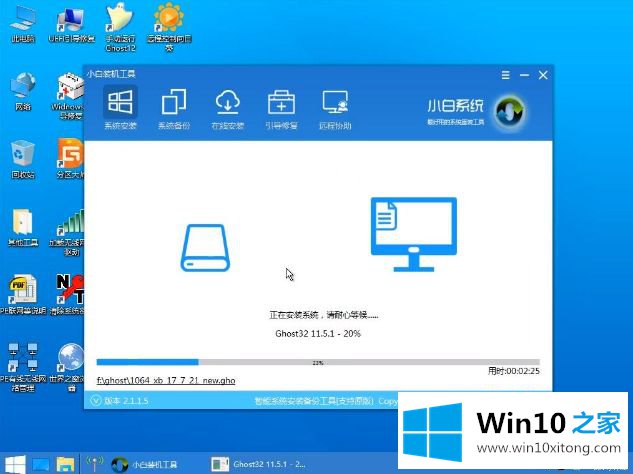Open the 回收站 recycle bin icon
This screenshot has height=474, width=633.
tap(23, 159)
